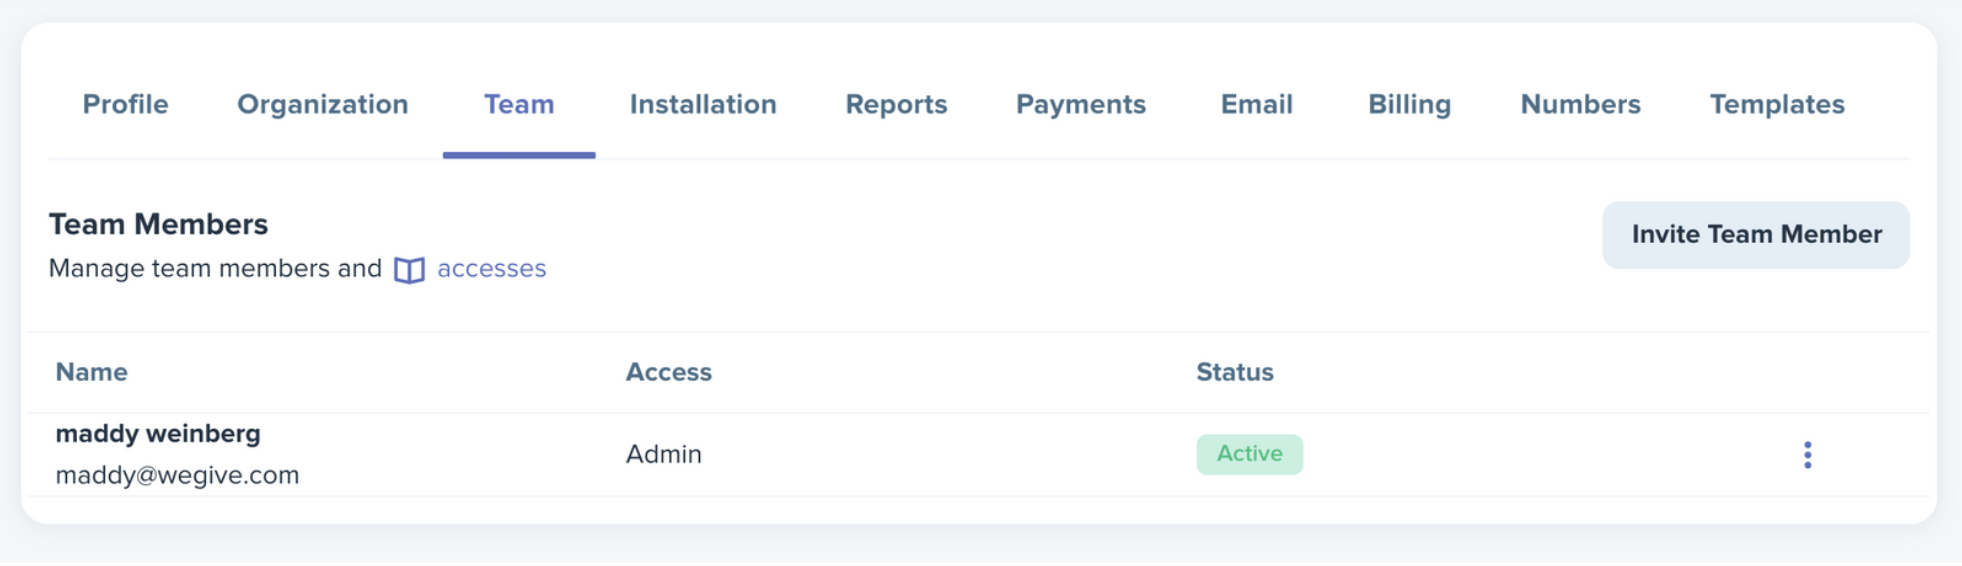Viewport: 1962px width, 566px height.
Task: Open the Billing tab
Action: pyautogui.click(x=1409, y=104)
